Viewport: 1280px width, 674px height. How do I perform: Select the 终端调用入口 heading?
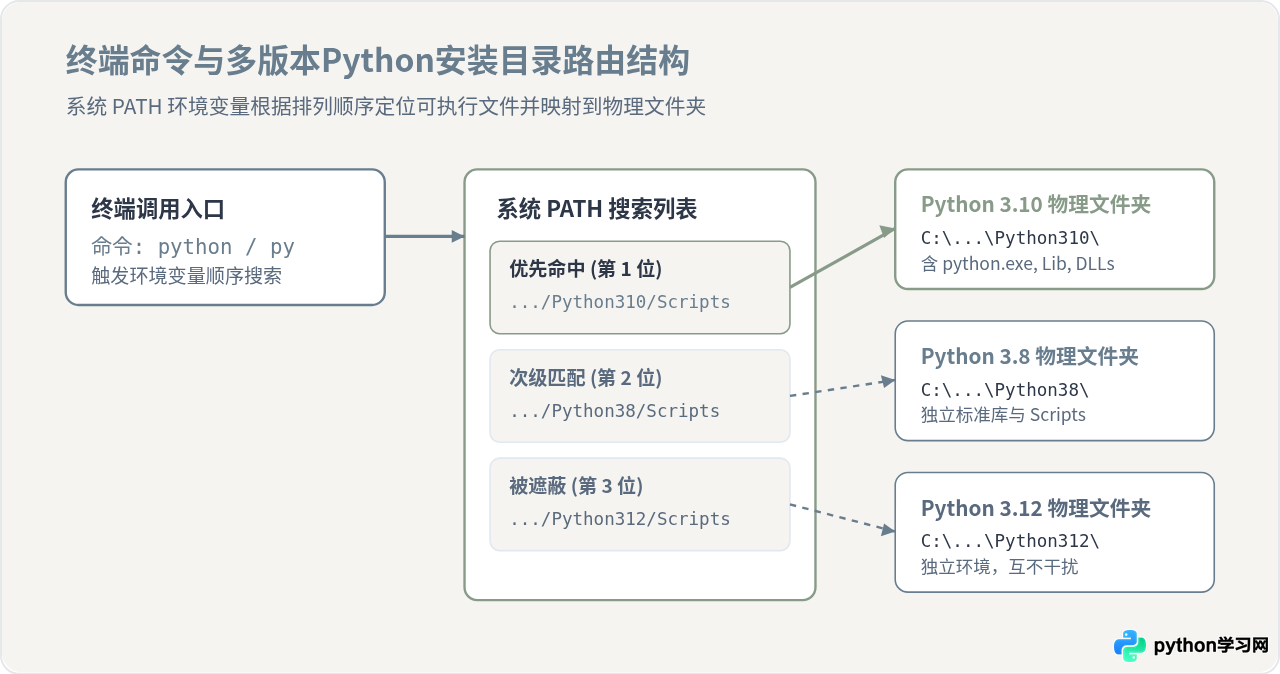pos(158,209)
